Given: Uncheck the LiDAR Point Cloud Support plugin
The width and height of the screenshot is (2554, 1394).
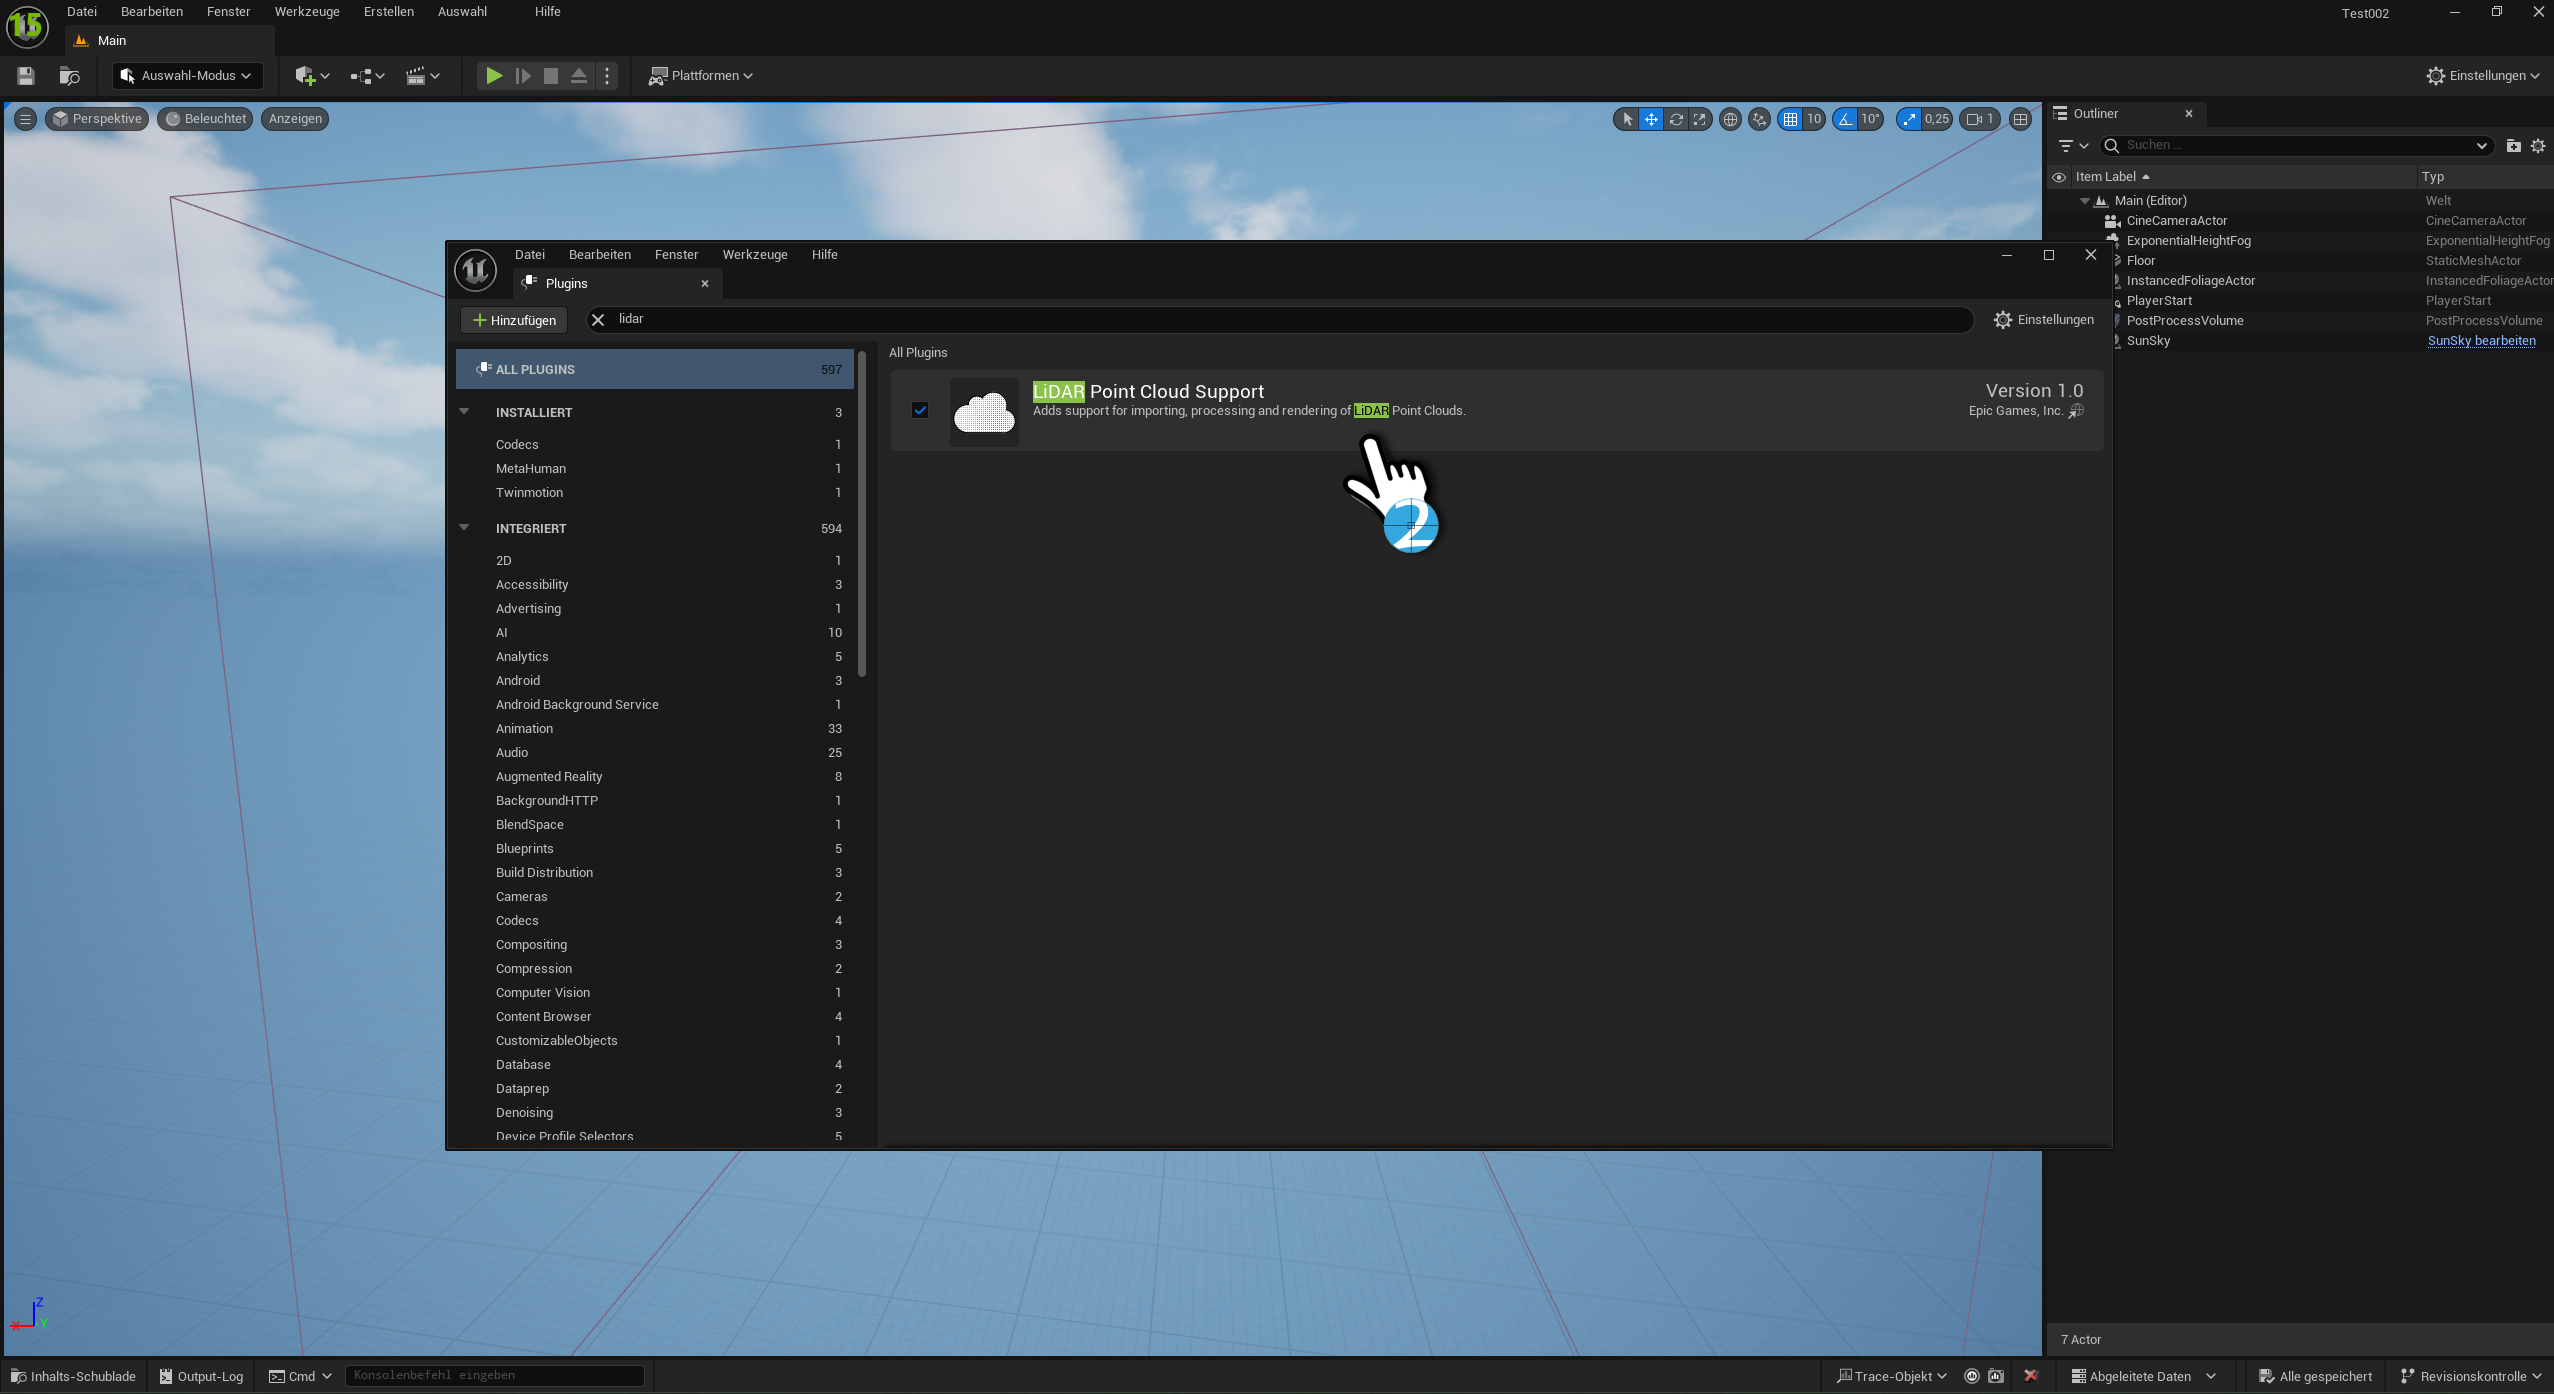Looking at the screenshot, I should pyautogui.click(x=920, y=410).
